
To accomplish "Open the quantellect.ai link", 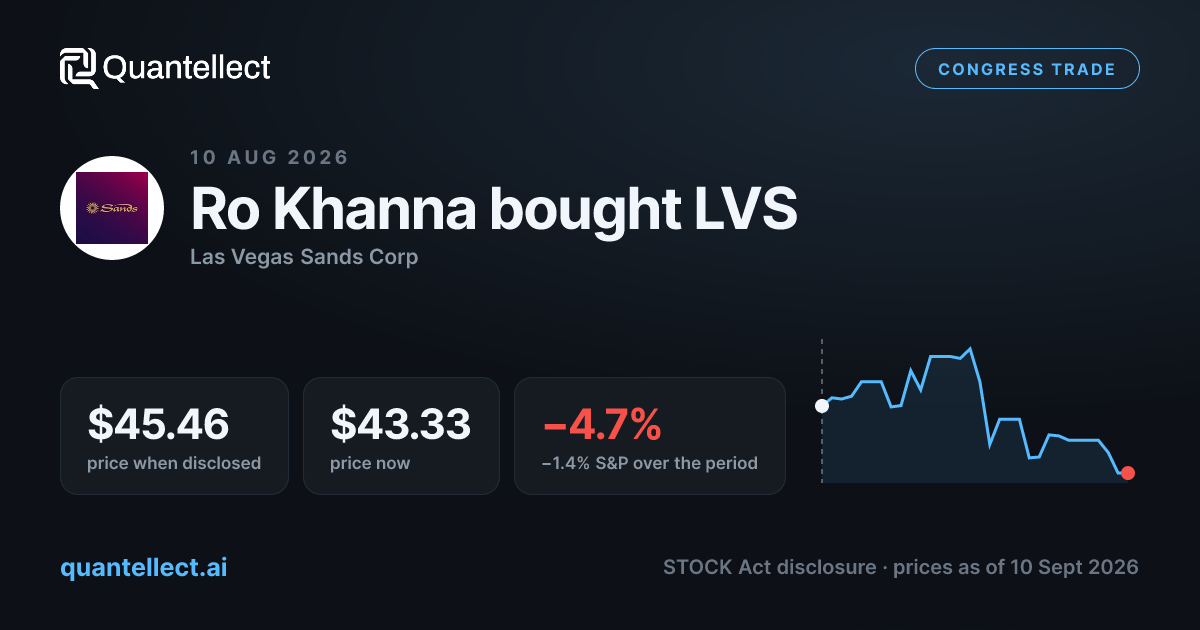I will point(144,567).
